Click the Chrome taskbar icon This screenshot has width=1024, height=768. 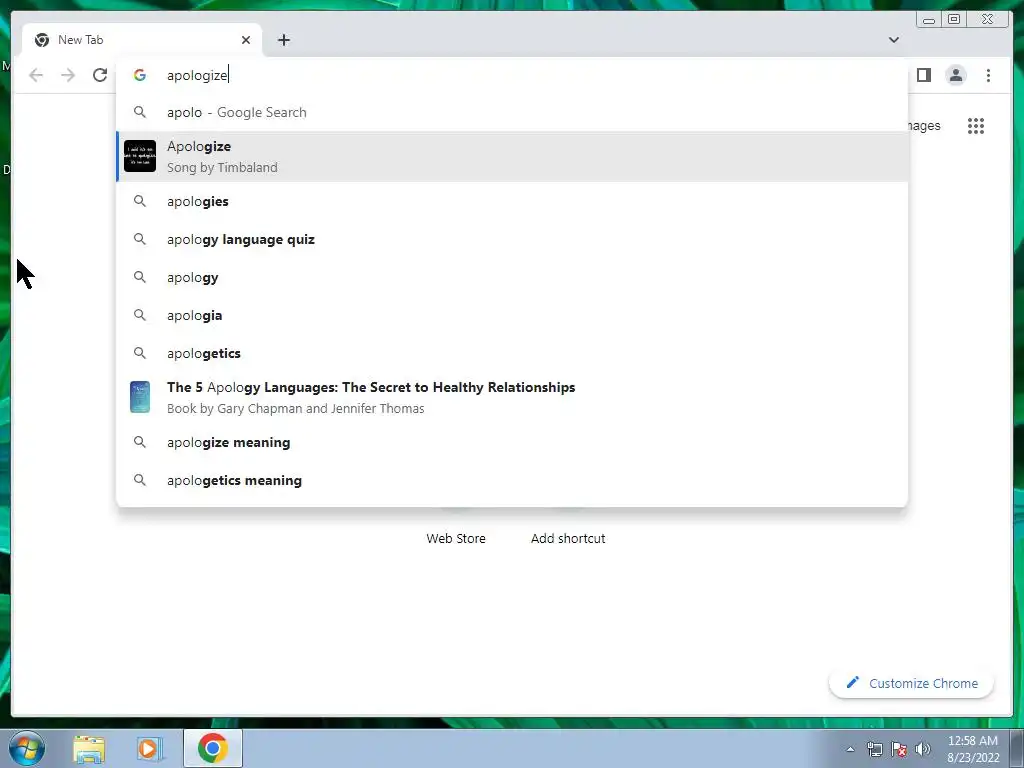tap(212, 748)
